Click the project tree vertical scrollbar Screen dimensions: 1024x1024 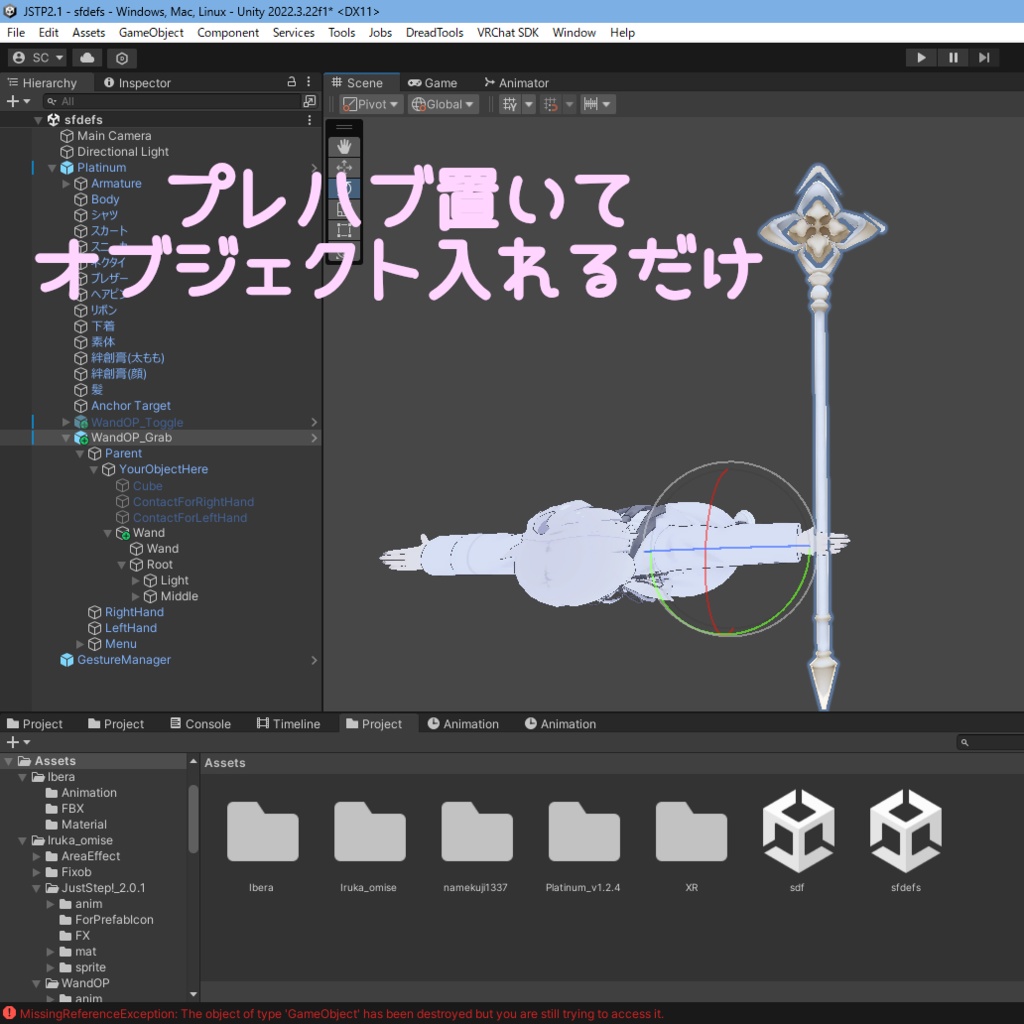[193, 819]
